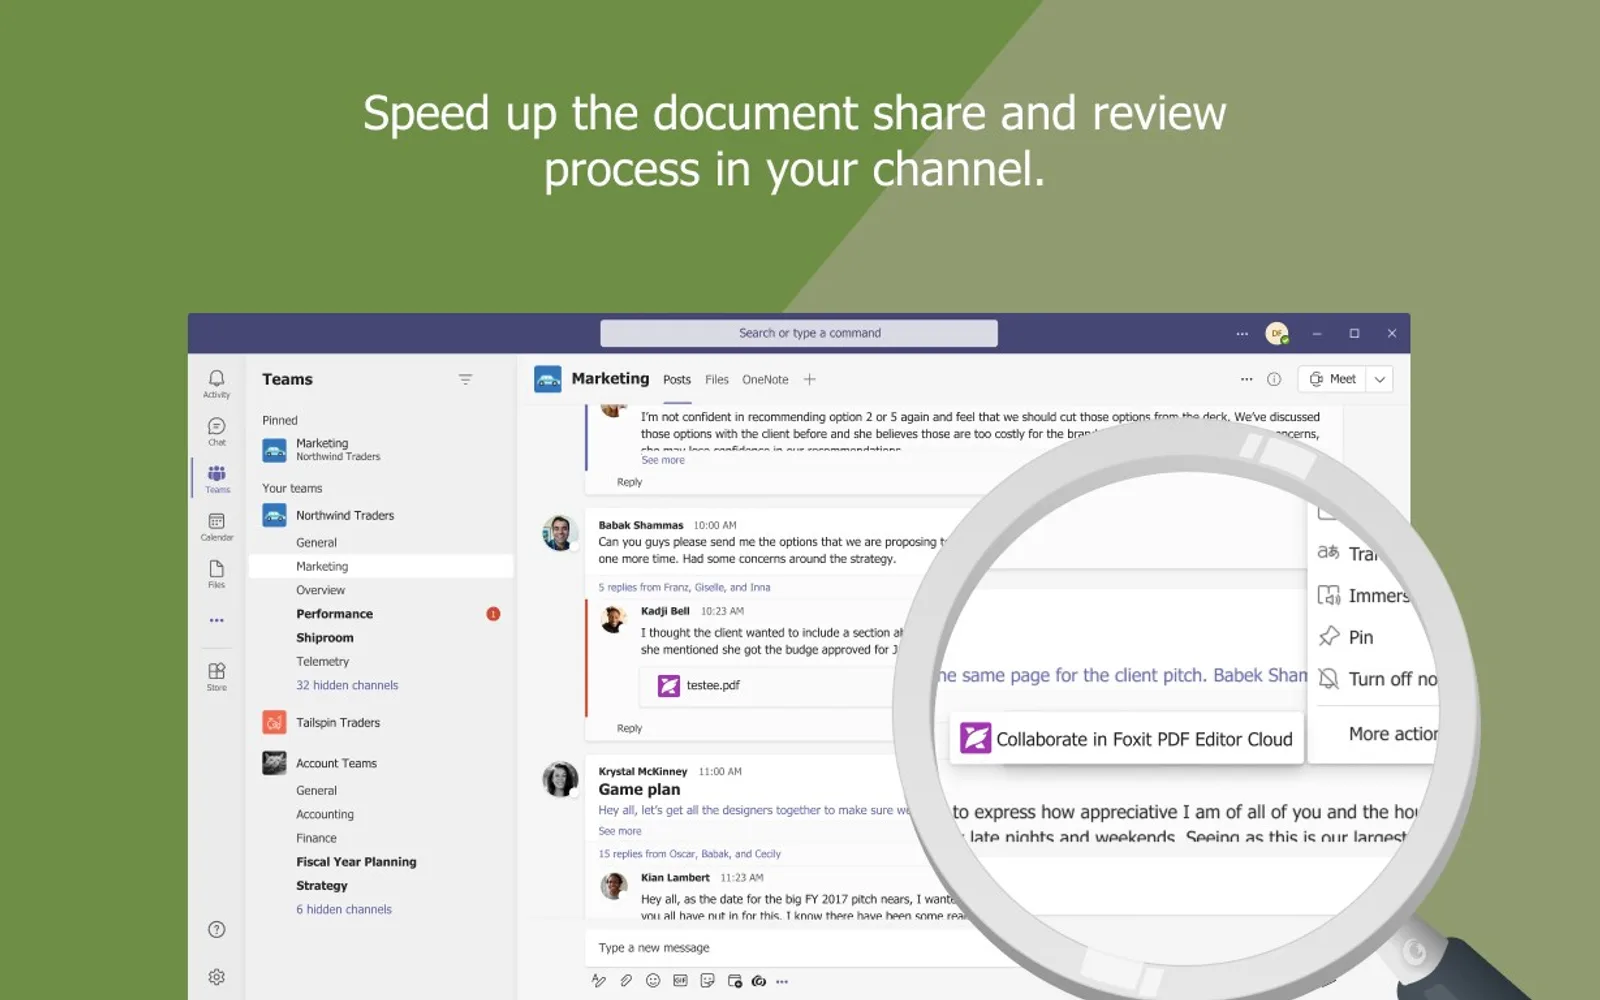Open channel more options ellipsis
1600x1000 pixels.
tap(1246, 379)
